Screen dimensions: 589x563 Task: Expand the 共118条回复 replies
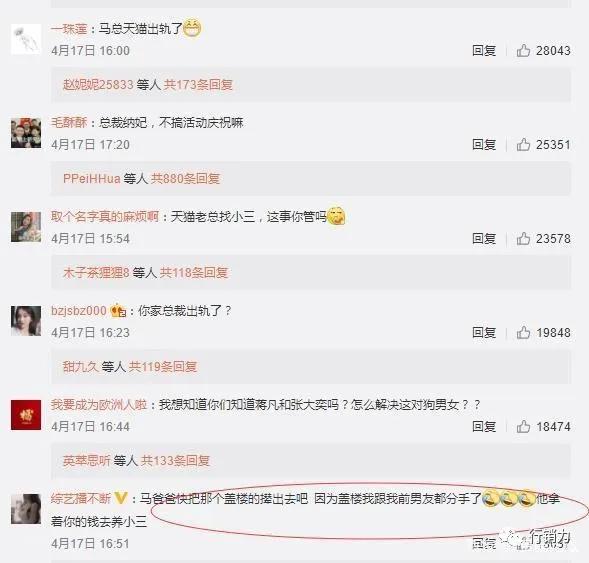(194, 272)
